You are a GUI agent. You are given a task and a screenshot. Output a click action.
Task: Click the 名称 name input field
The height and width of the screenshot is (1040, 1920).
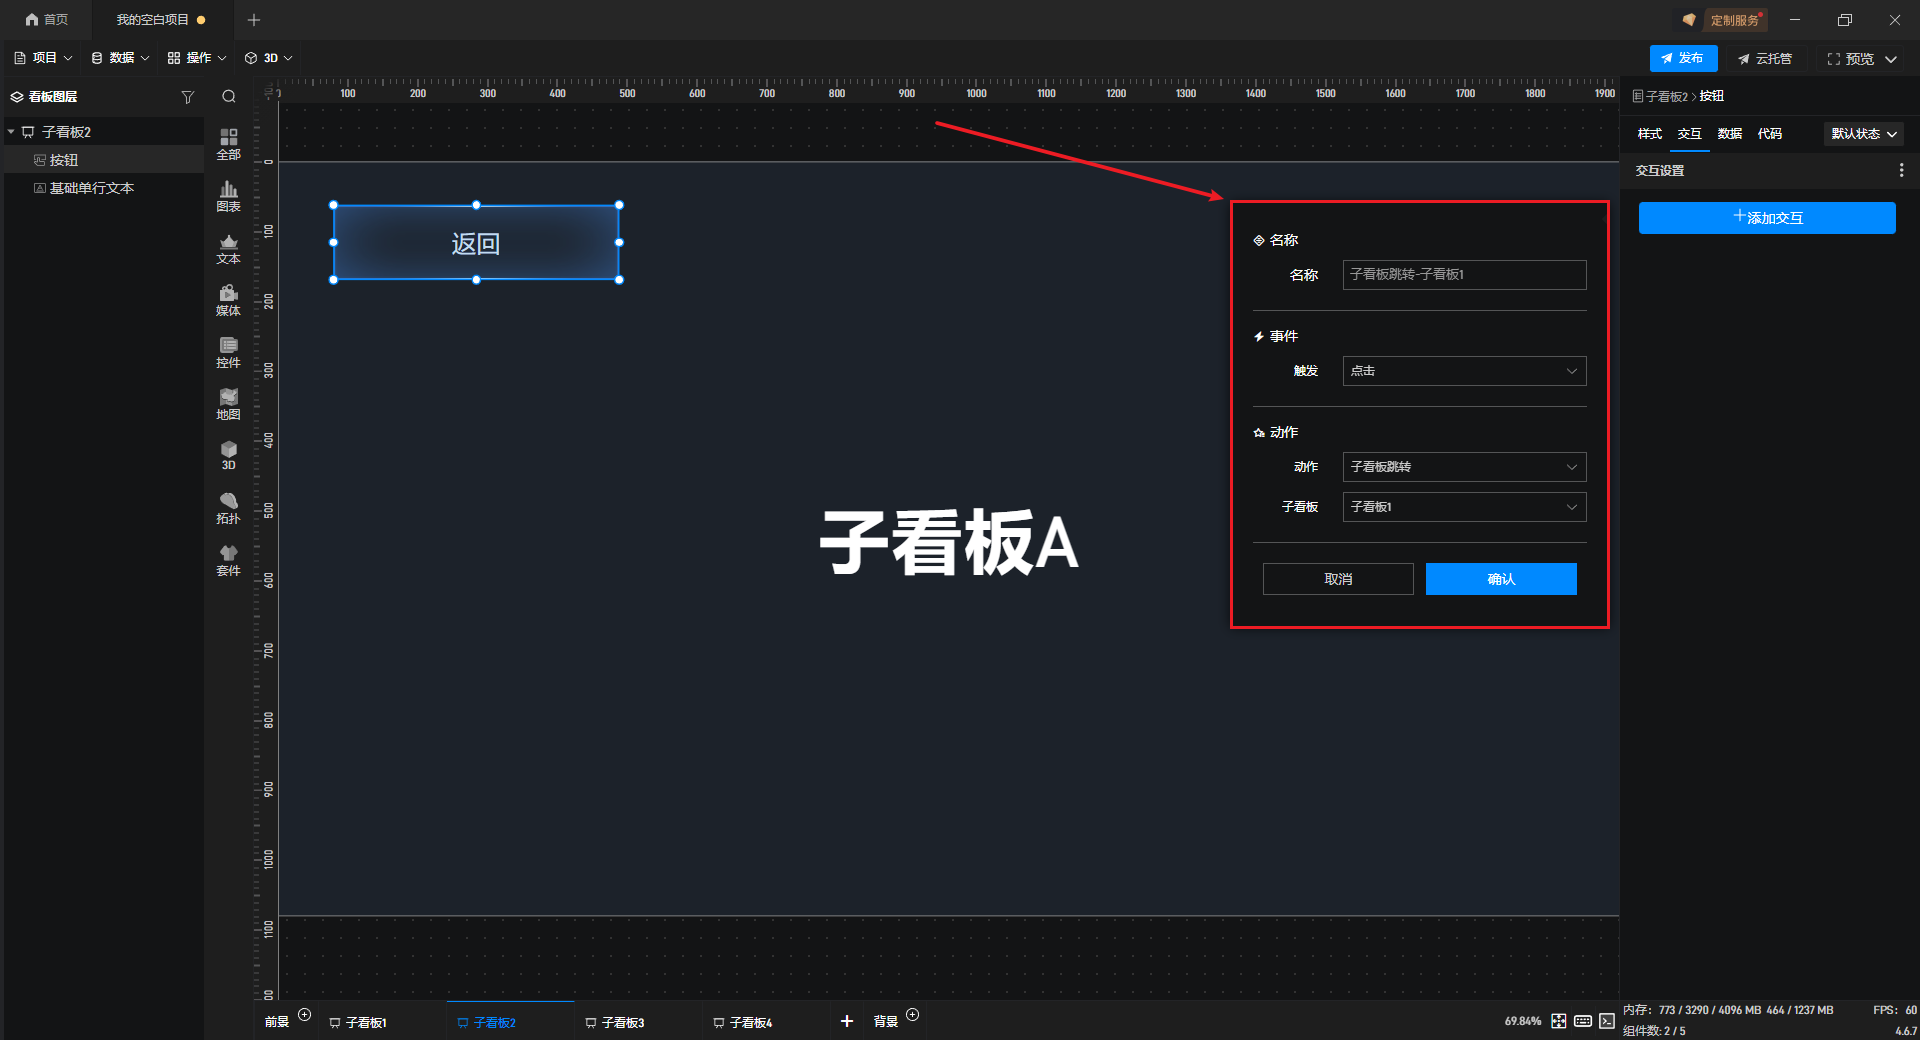coord(1463,275)
